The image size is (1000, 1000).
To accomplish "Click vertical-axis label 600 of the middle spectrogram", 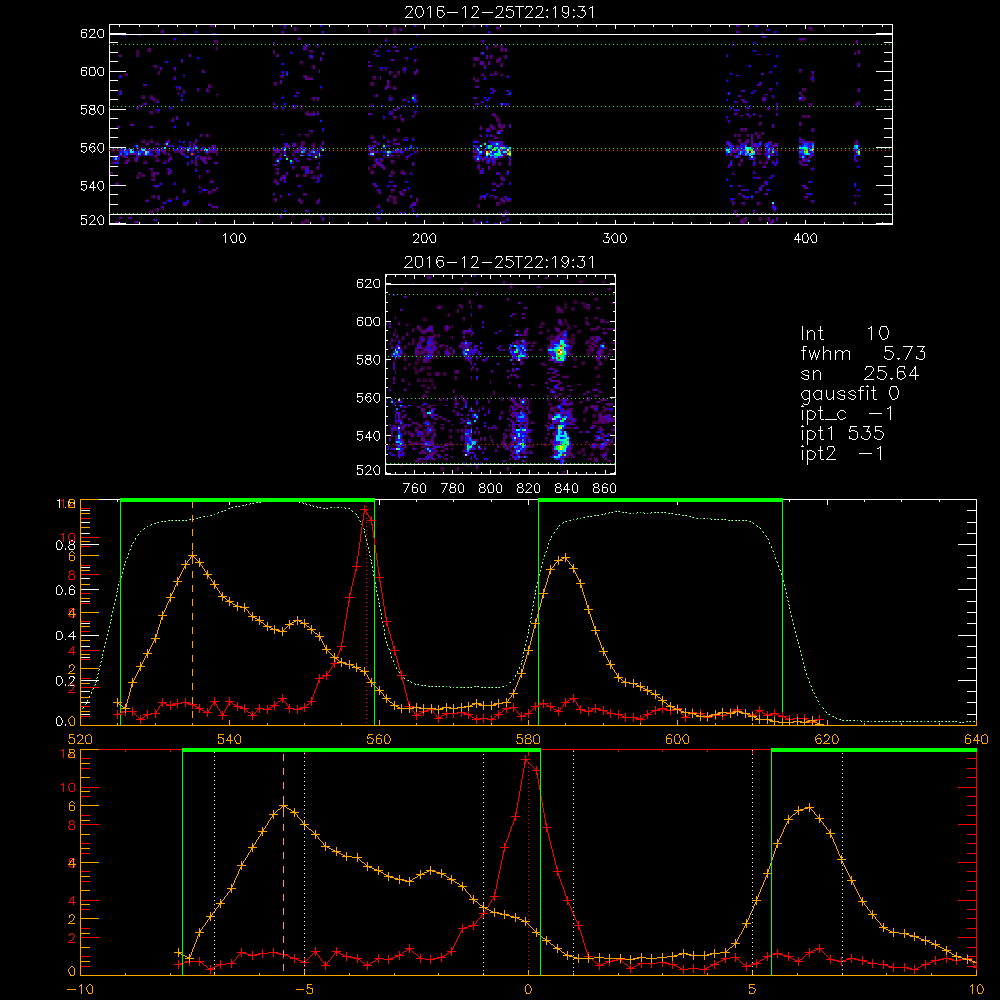I will [368, 321].
